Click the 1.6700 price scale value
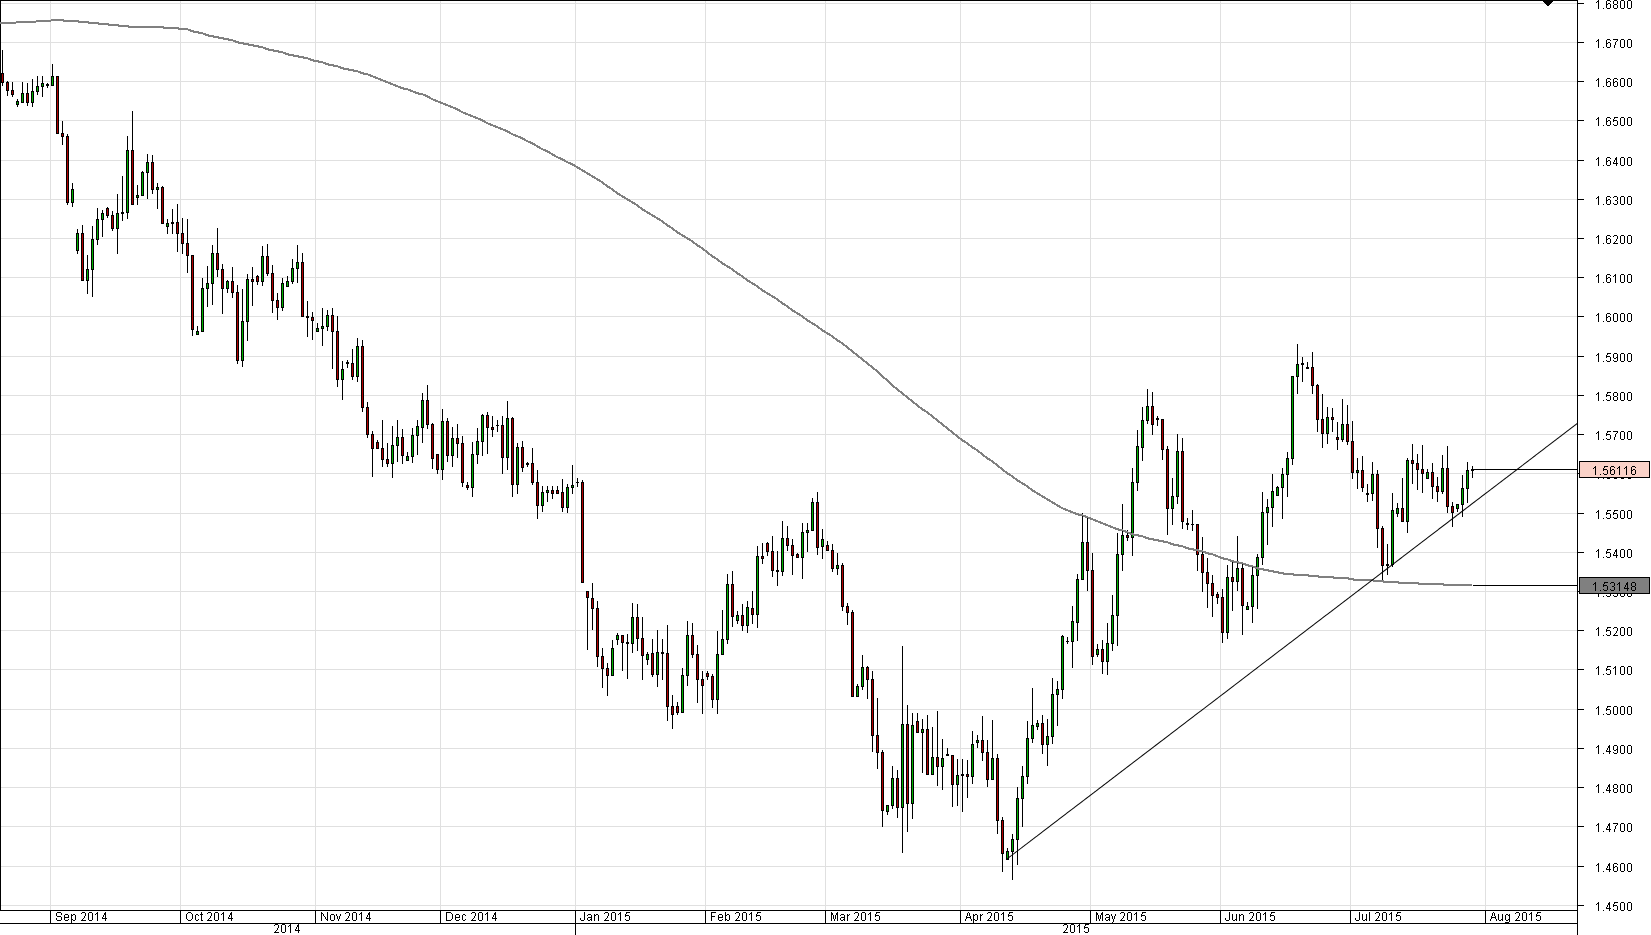The height and width of the screenshot is (935, 1651). pos(1616,43)
